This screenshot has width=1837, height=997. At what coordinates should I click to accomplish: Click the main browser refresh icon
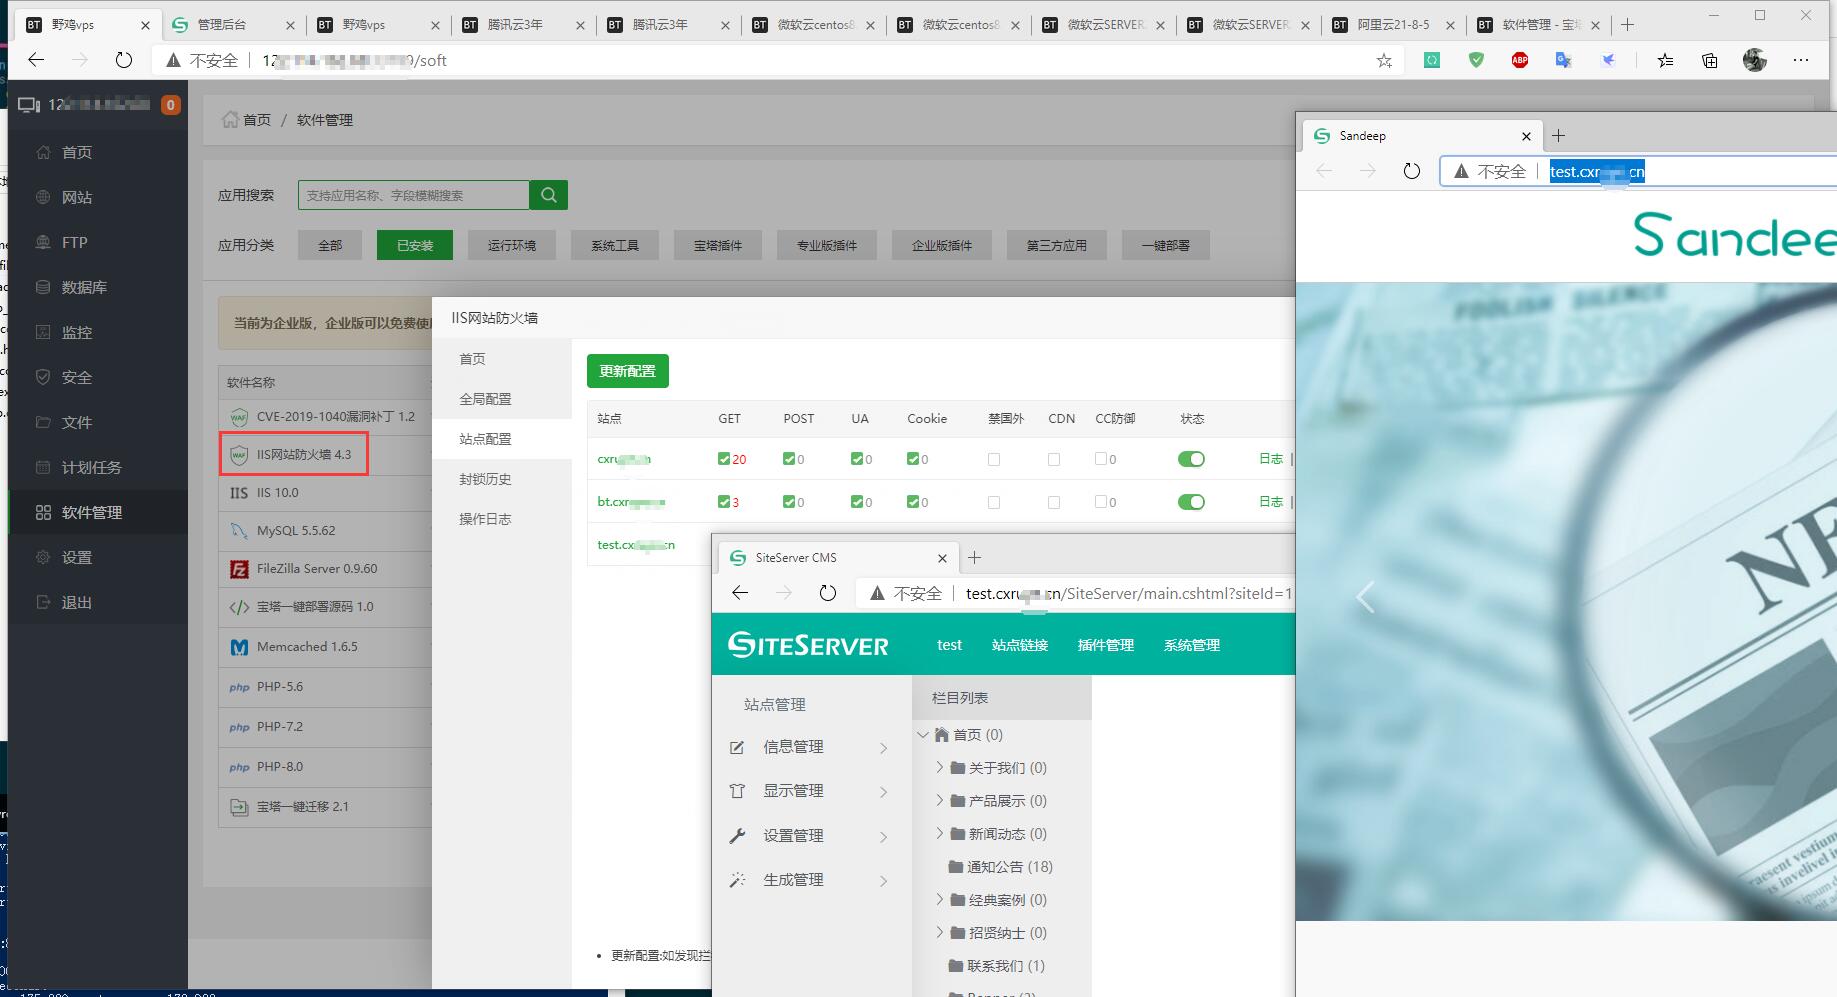point(124,60)
